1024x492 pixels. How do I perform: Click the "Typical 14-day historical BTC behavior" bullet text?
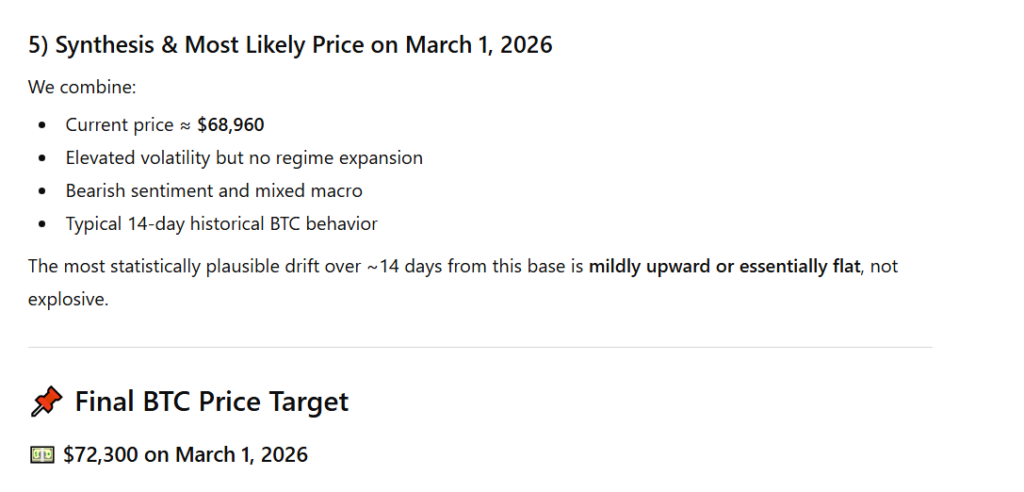pyautogui.click(x=221, y=224)
